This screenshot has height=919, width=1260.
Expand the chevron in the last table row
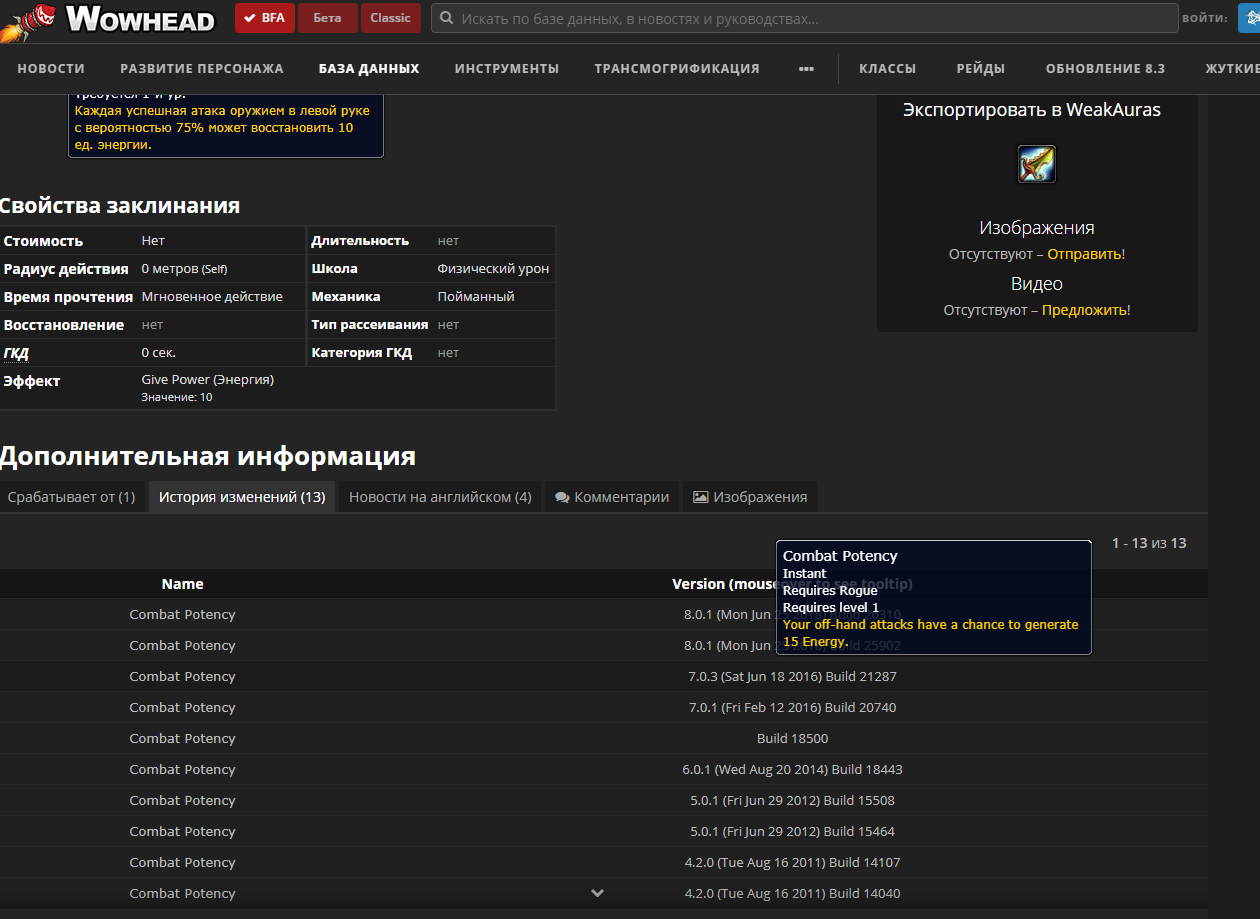click(597, 893)
